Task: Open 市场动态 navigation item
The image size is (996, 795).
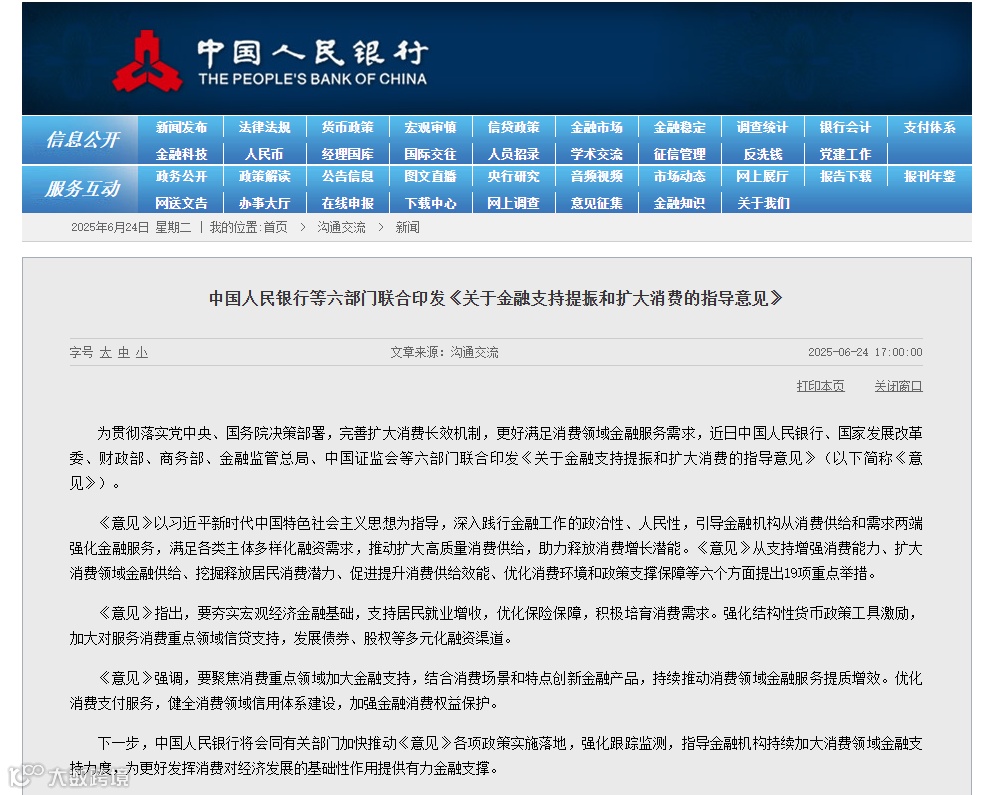Action: point(680,176)
